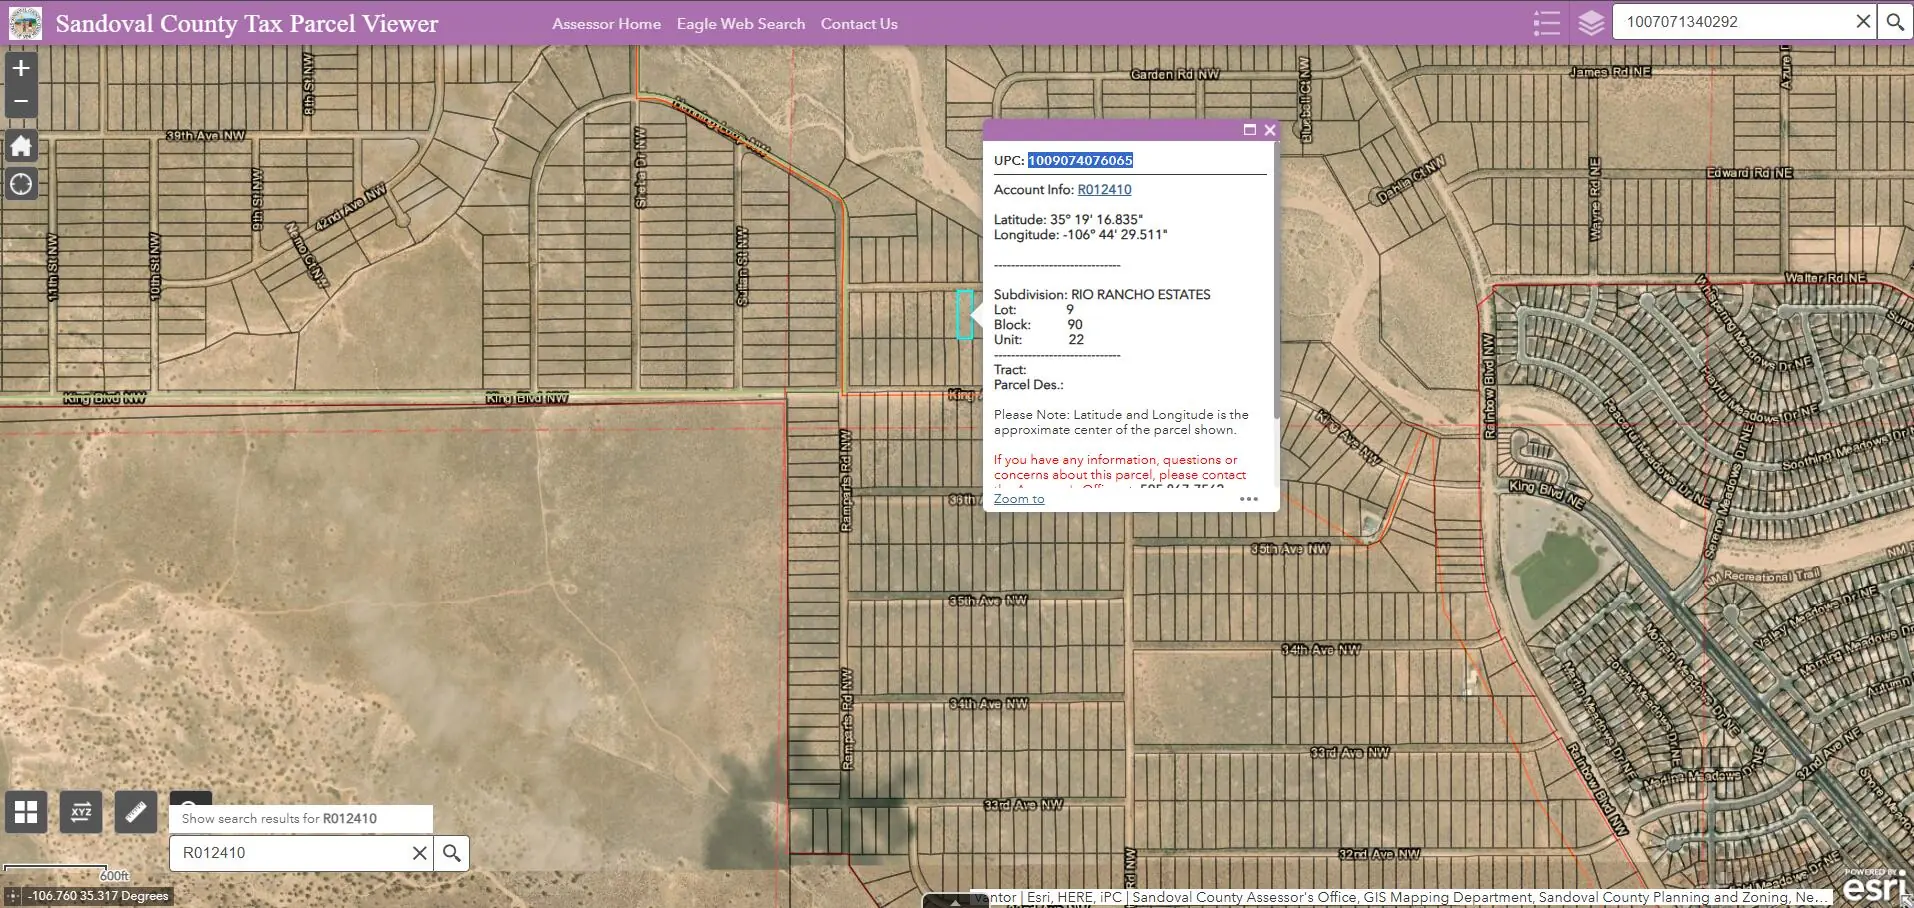Screen dimensions: 1914x908
Task: Open account R012410 info link
Action: (x=1104, y=189)
